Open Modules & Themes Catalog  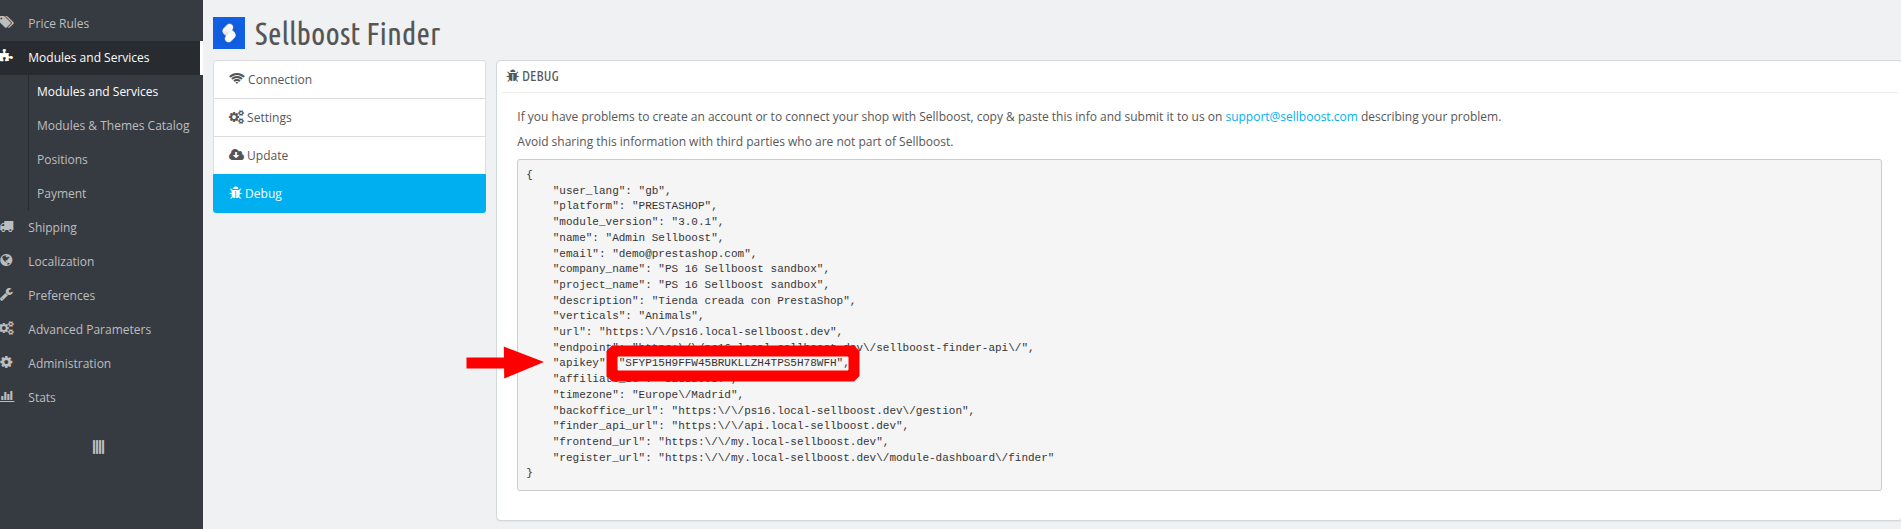pos(113,125)
